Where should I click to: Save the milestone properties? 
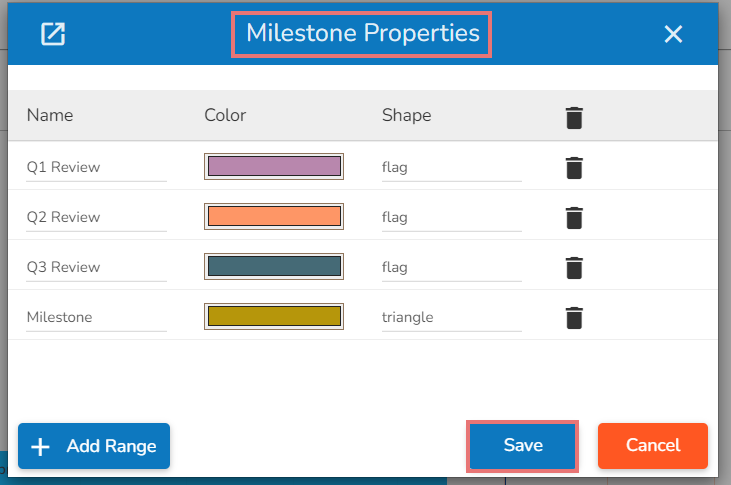[523, 446]
